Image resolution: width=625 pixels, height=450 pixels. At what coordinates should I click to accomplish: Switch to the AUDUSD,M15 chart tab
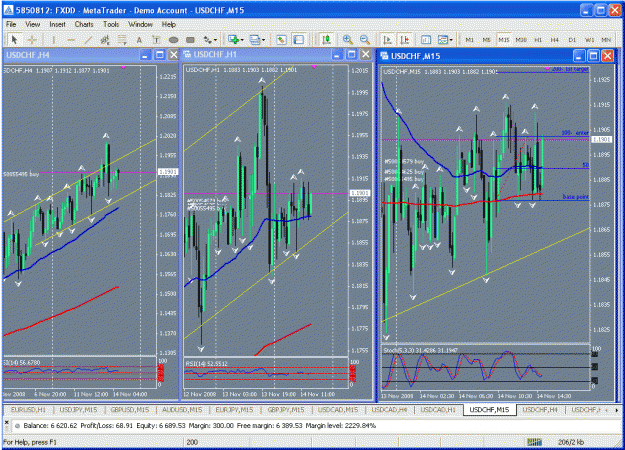click(x=182, y=410)
